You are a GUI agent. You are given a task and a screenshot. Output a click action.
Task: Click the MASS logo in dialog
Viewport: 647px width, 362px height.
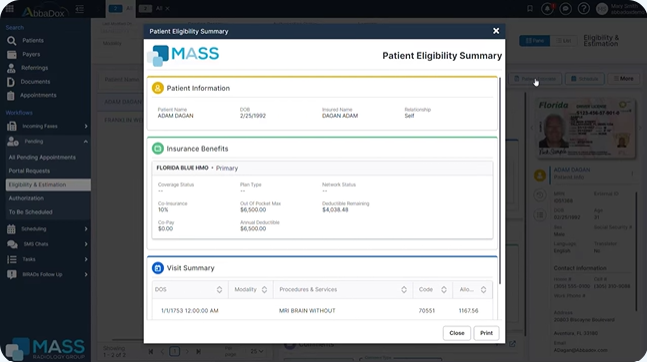(183, 55)
